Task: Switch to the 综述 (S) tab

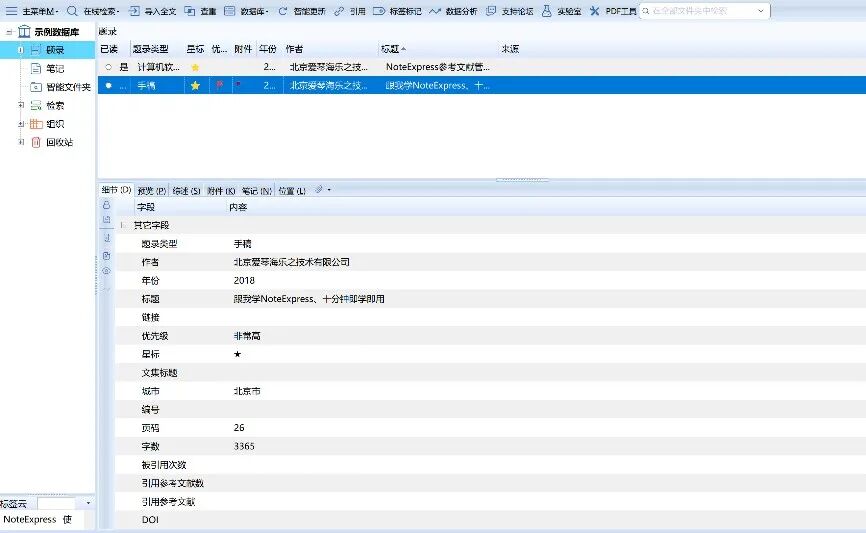Action: [x=186, y=191]
